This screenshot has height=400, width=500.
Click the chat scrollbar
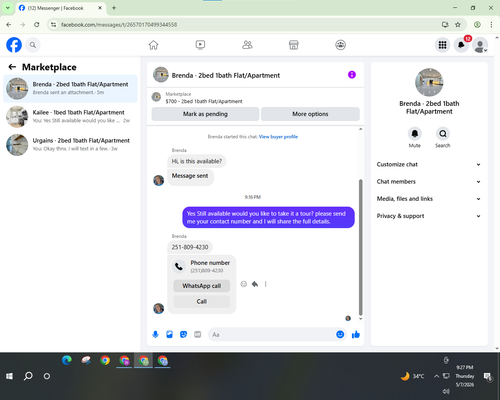coord(360,247)
